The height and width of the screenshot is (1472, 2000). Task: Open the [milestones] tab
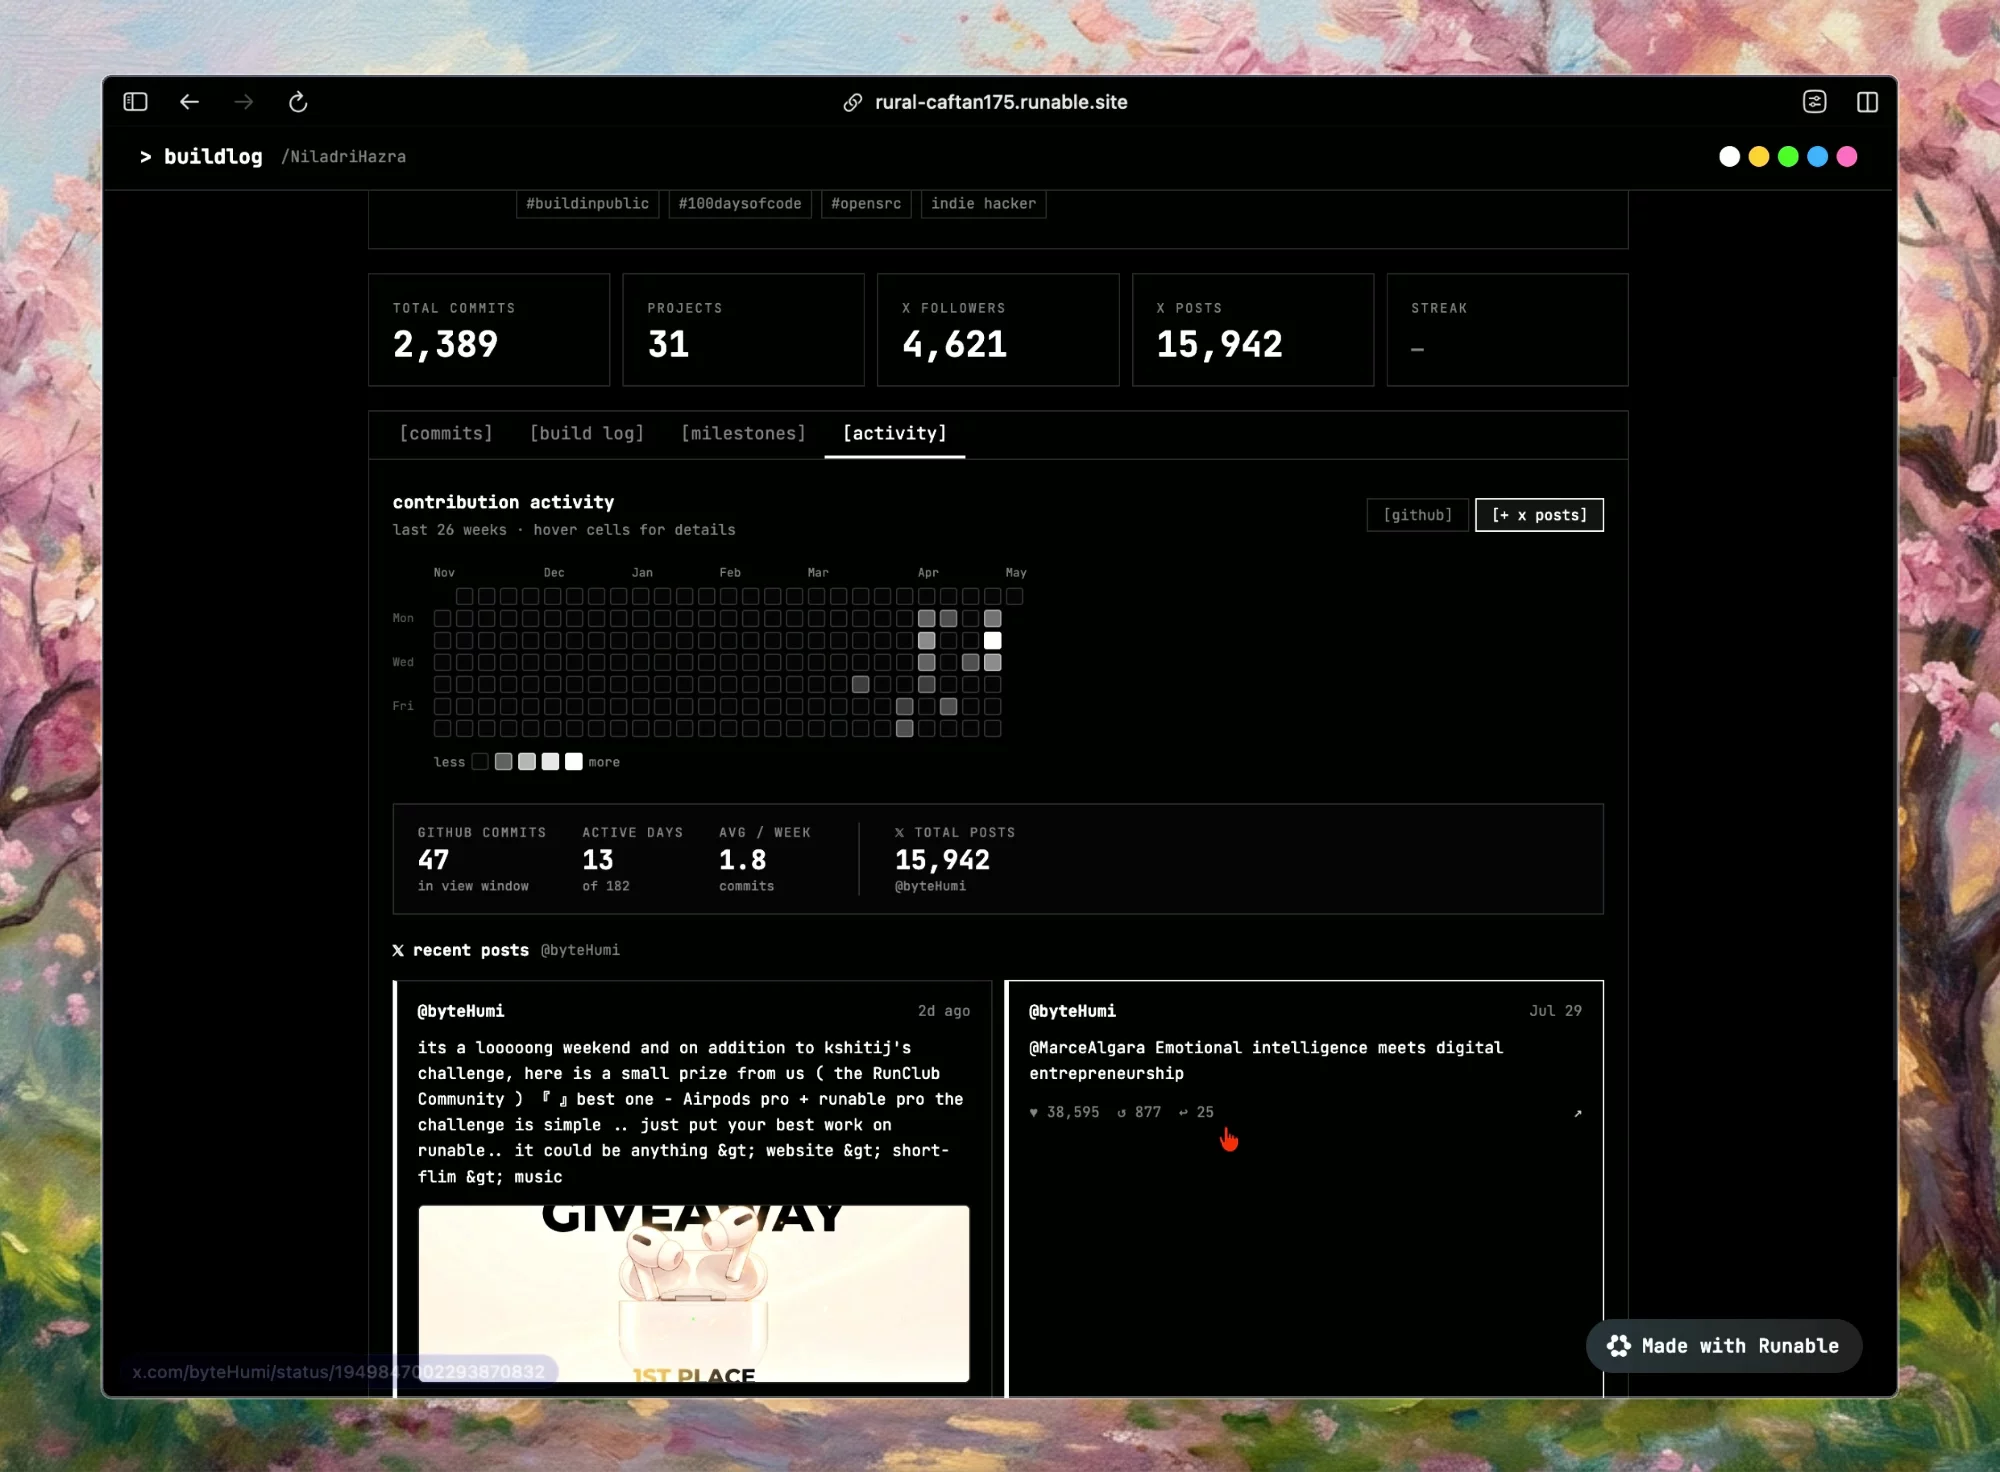pos(743,434)
